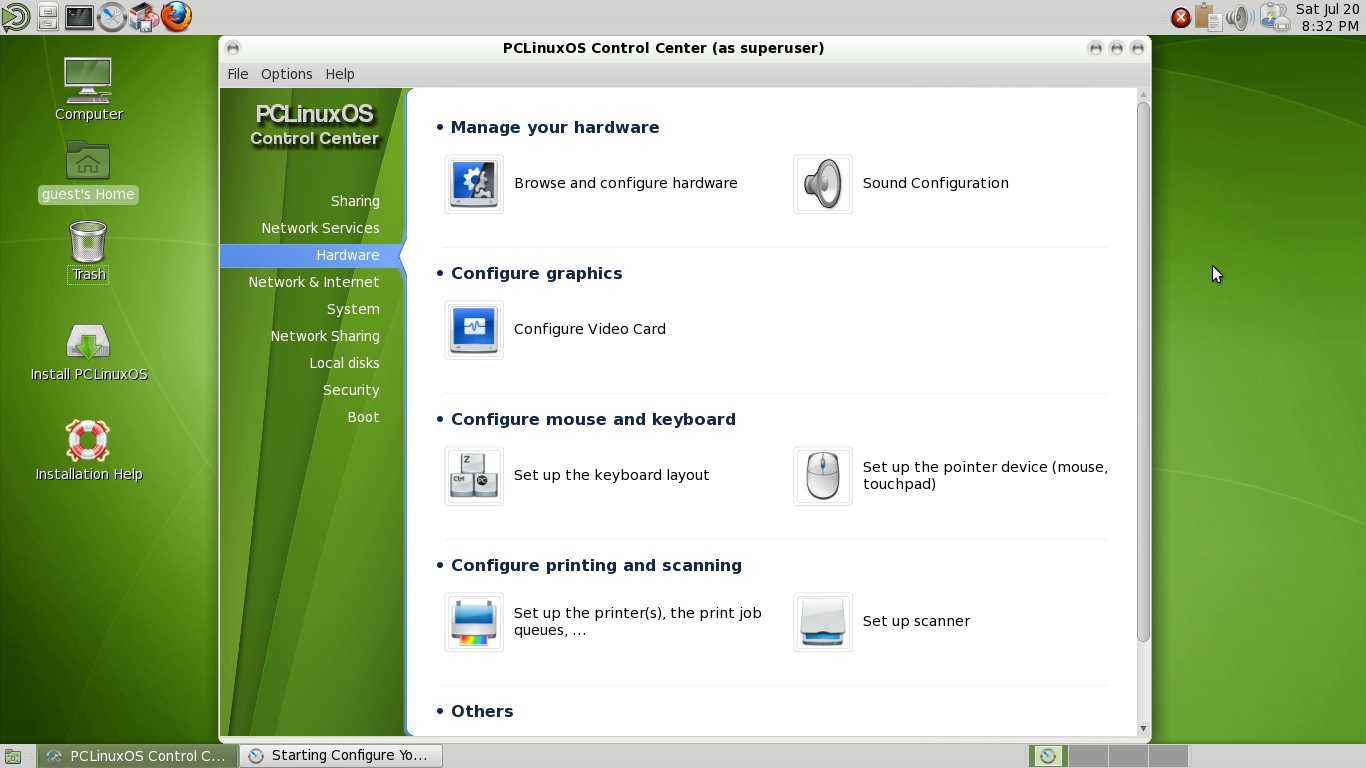
Task: Click 'Set up scanner' text link
Action: click(917, 621)
